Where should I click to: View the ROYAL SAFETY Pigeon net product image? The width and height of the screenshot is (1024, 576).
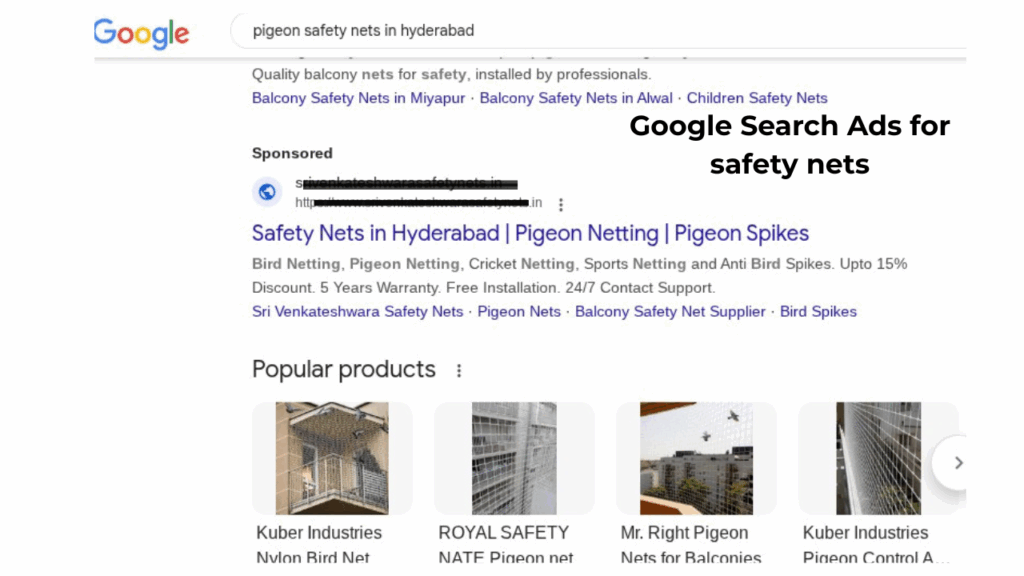[x=514, y=458]
